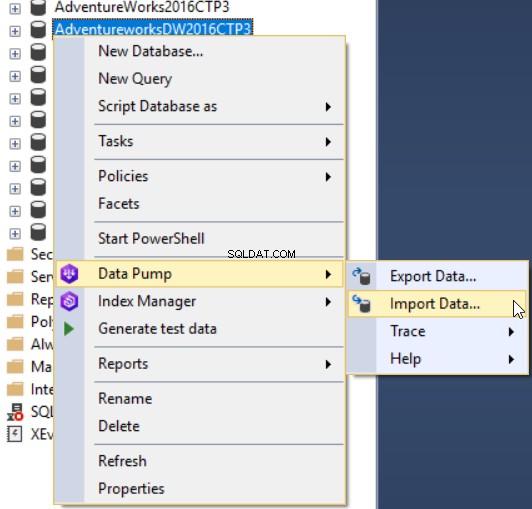Open the Index Manager submenu arrow
Image resolution: width=532 pixels, height=509 pixels.
[328, 302]
